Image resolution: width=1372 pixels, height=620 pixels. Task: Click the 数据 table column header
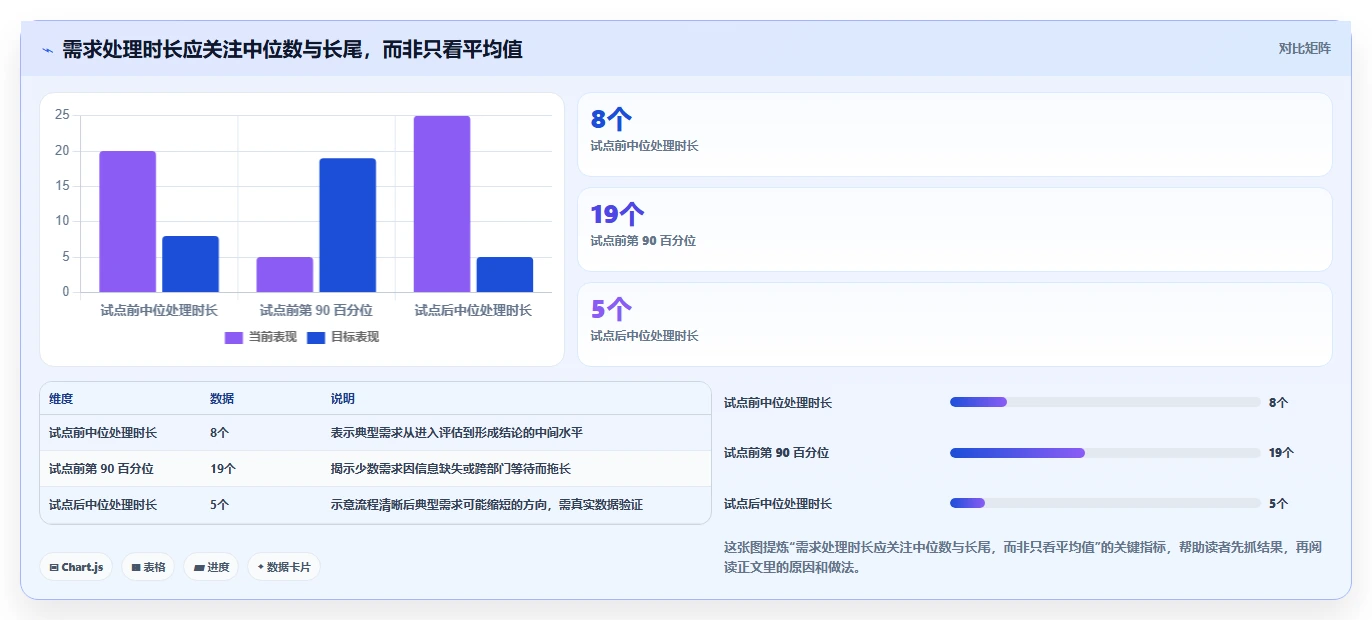click(222, 399)
